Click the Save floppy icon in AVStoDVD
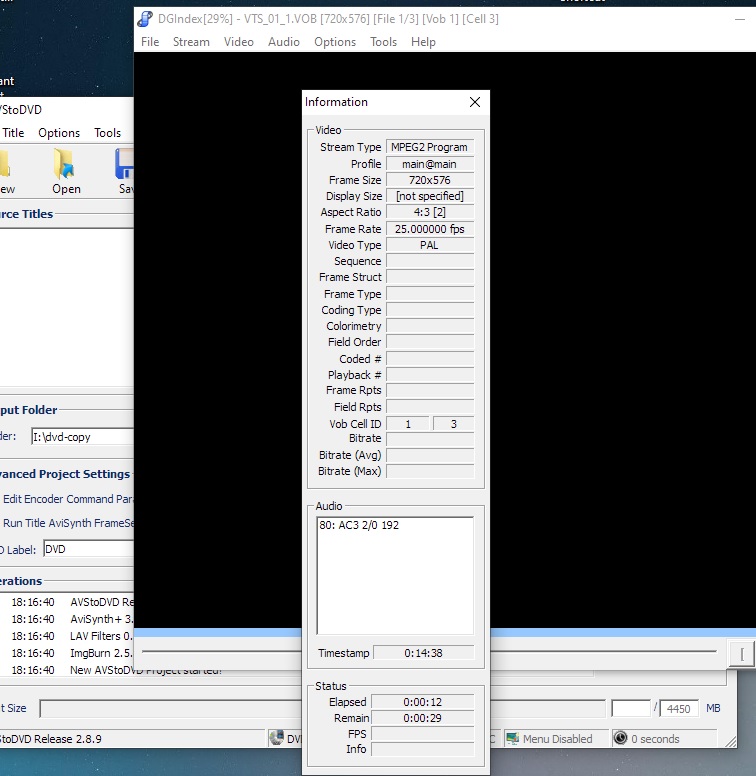Screen dimensions: 756x776 click(x=124, y=164)
